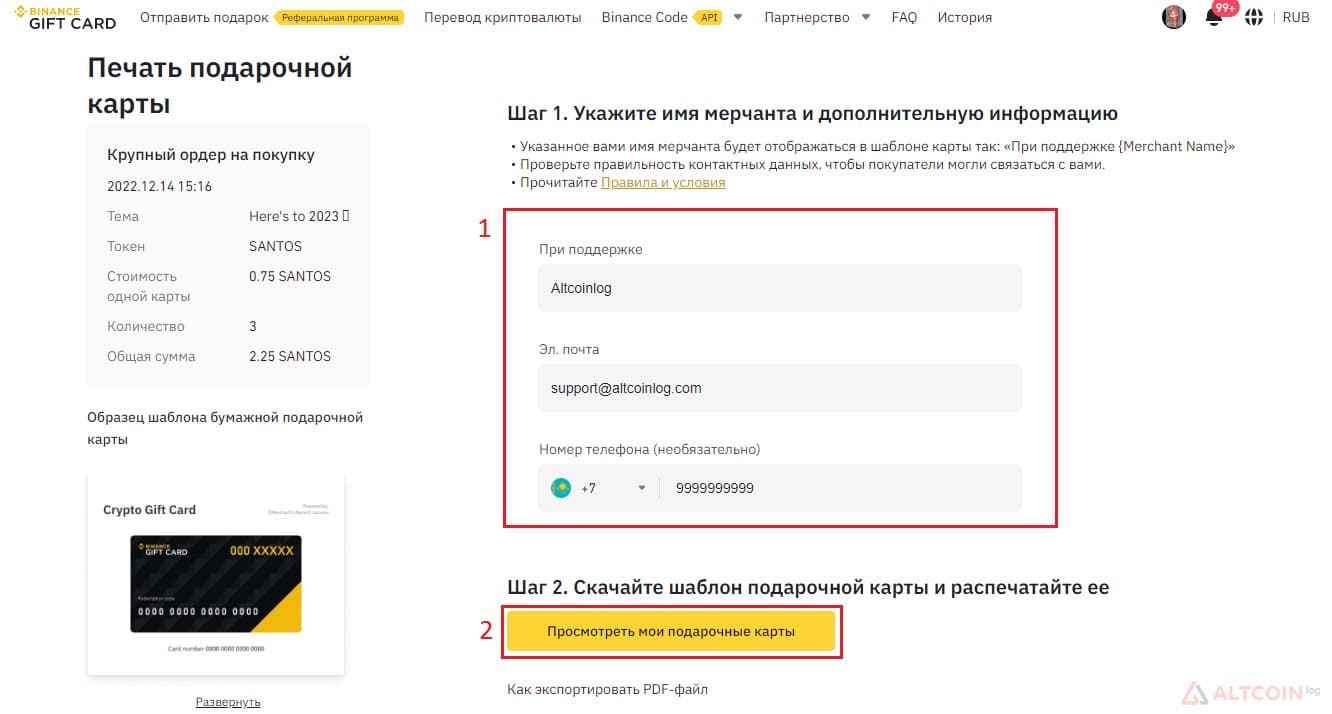Click the Crypto Gift Card template preview
Screen dimensions: 1332x714
coord(216,573)
